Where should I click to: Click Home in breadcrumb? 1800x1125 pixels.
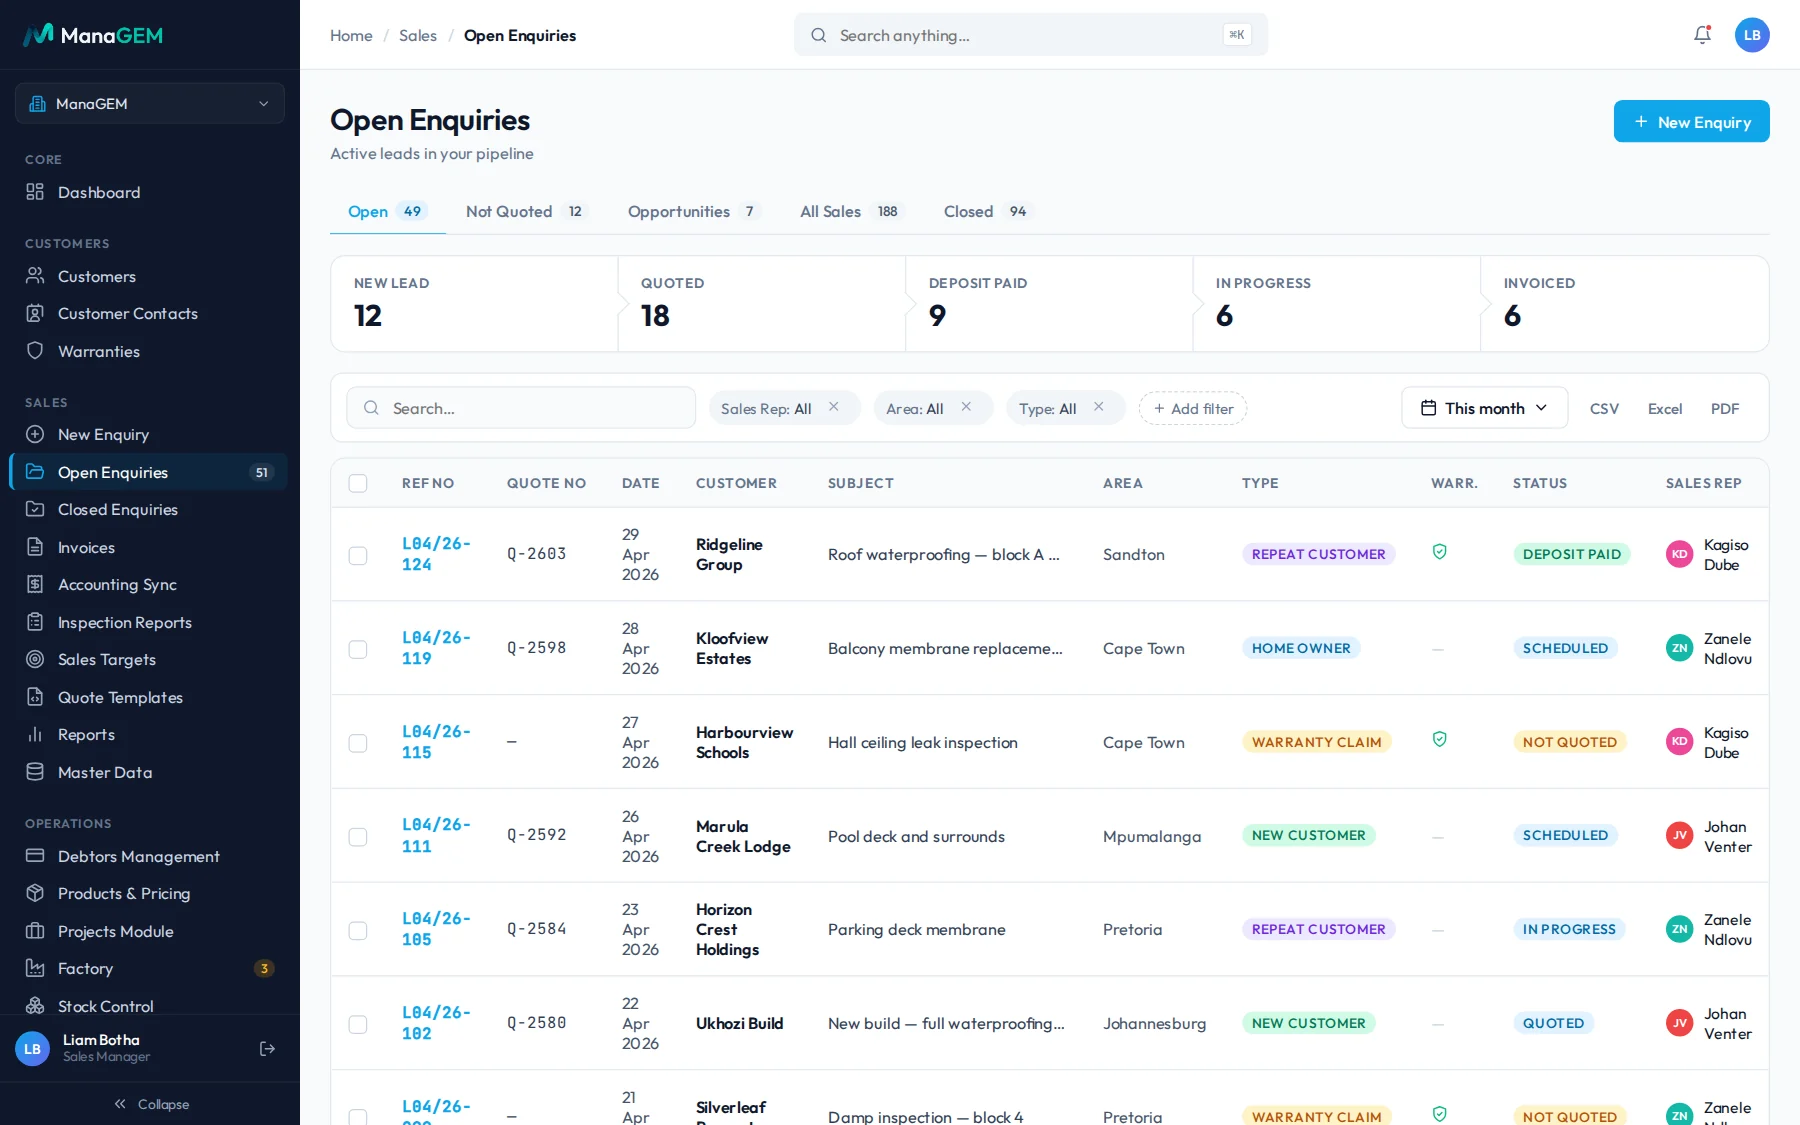[x=351, y=35]
